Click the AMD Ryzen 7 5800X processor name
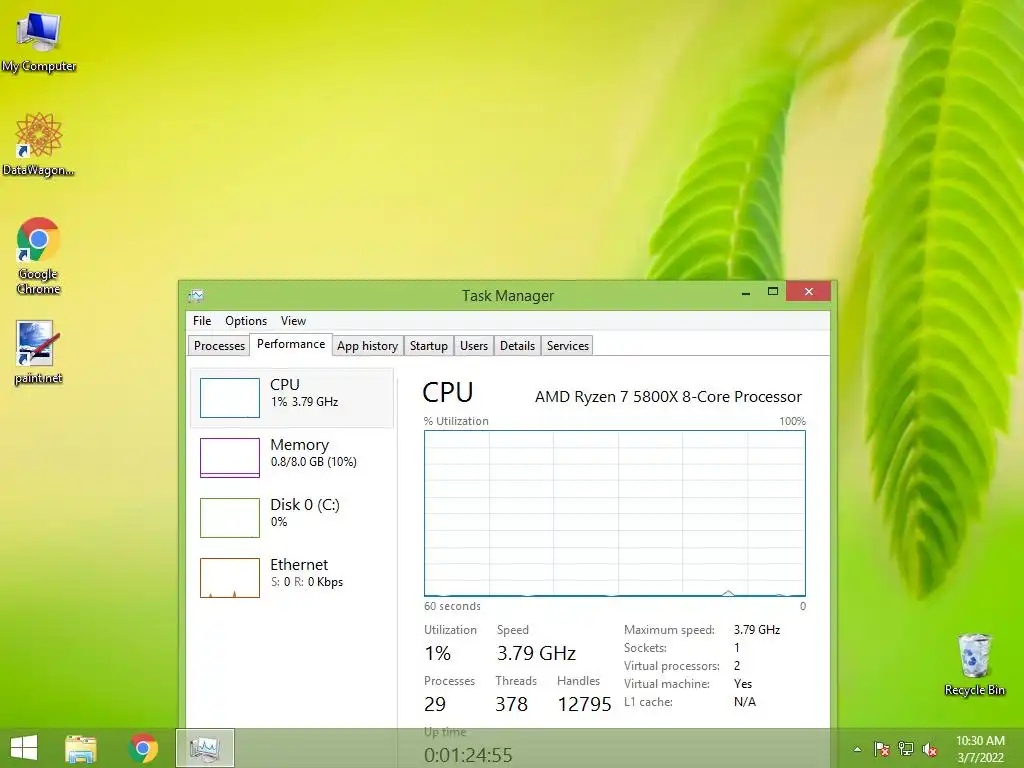The height and width of the screenshot is (768, 1024). click(668, 396)
